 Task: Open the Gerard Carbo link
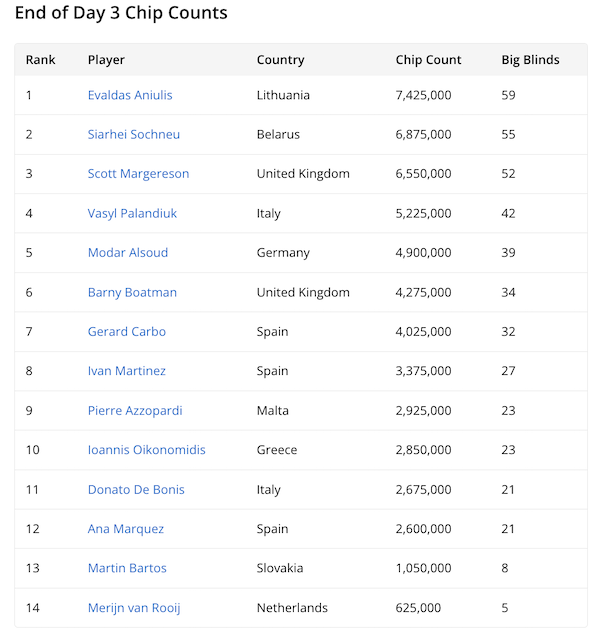coord(127,331)
